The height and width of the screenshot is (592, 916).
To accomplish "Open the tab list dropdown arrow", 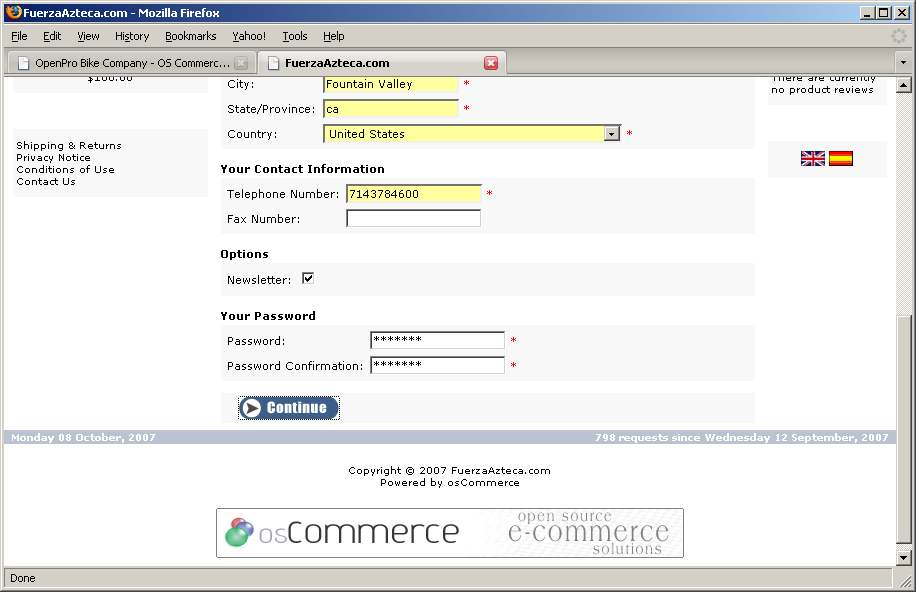I will click(903, 63).
